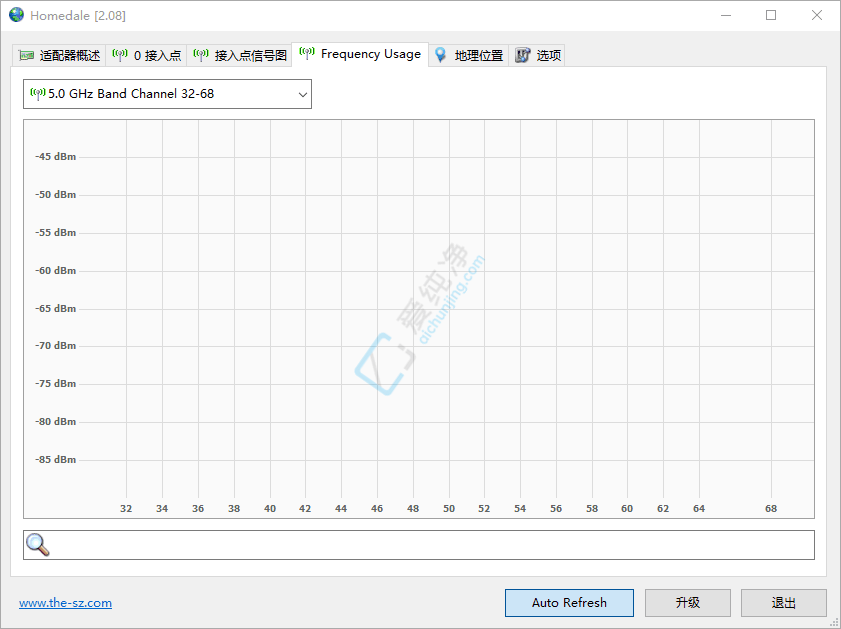Switch to the 0 接入点 tab
Image resolution: width=841 pixels, height=629 pixels.
click(146, 55)
